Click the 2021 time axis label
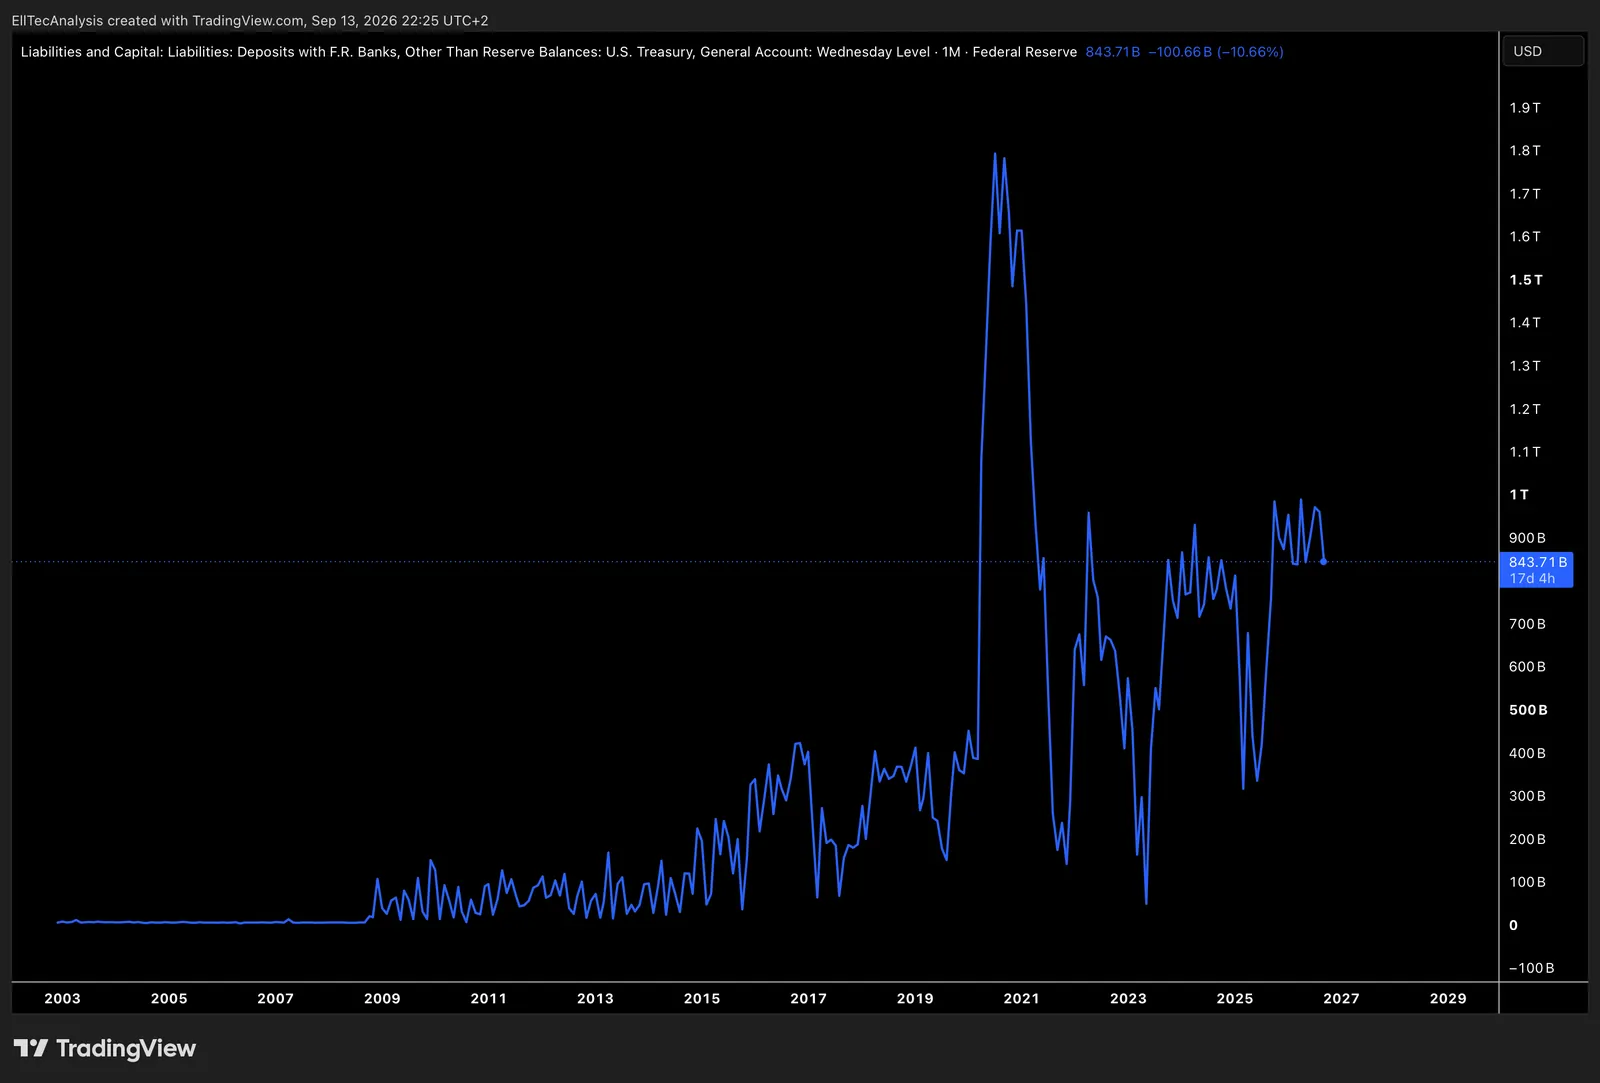Viewport: 1600px width, 1083px height. 1022,998
